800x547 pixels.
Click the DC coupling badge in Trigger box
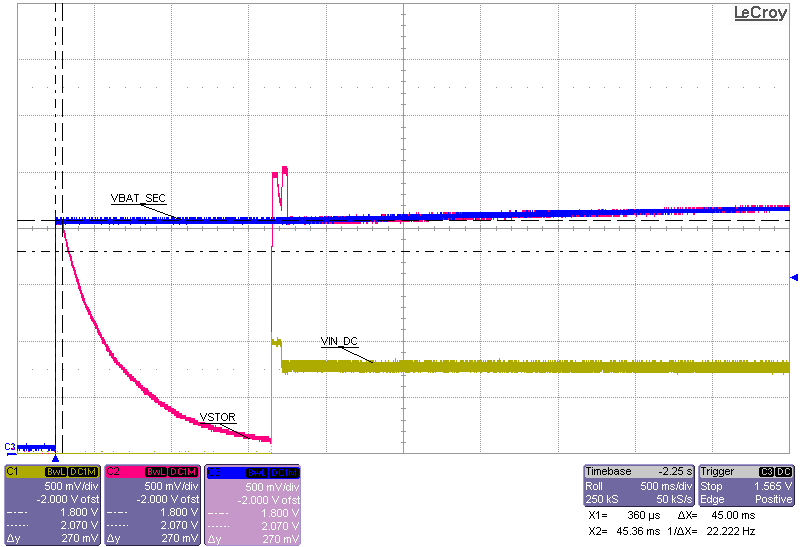tap(783, 472)
